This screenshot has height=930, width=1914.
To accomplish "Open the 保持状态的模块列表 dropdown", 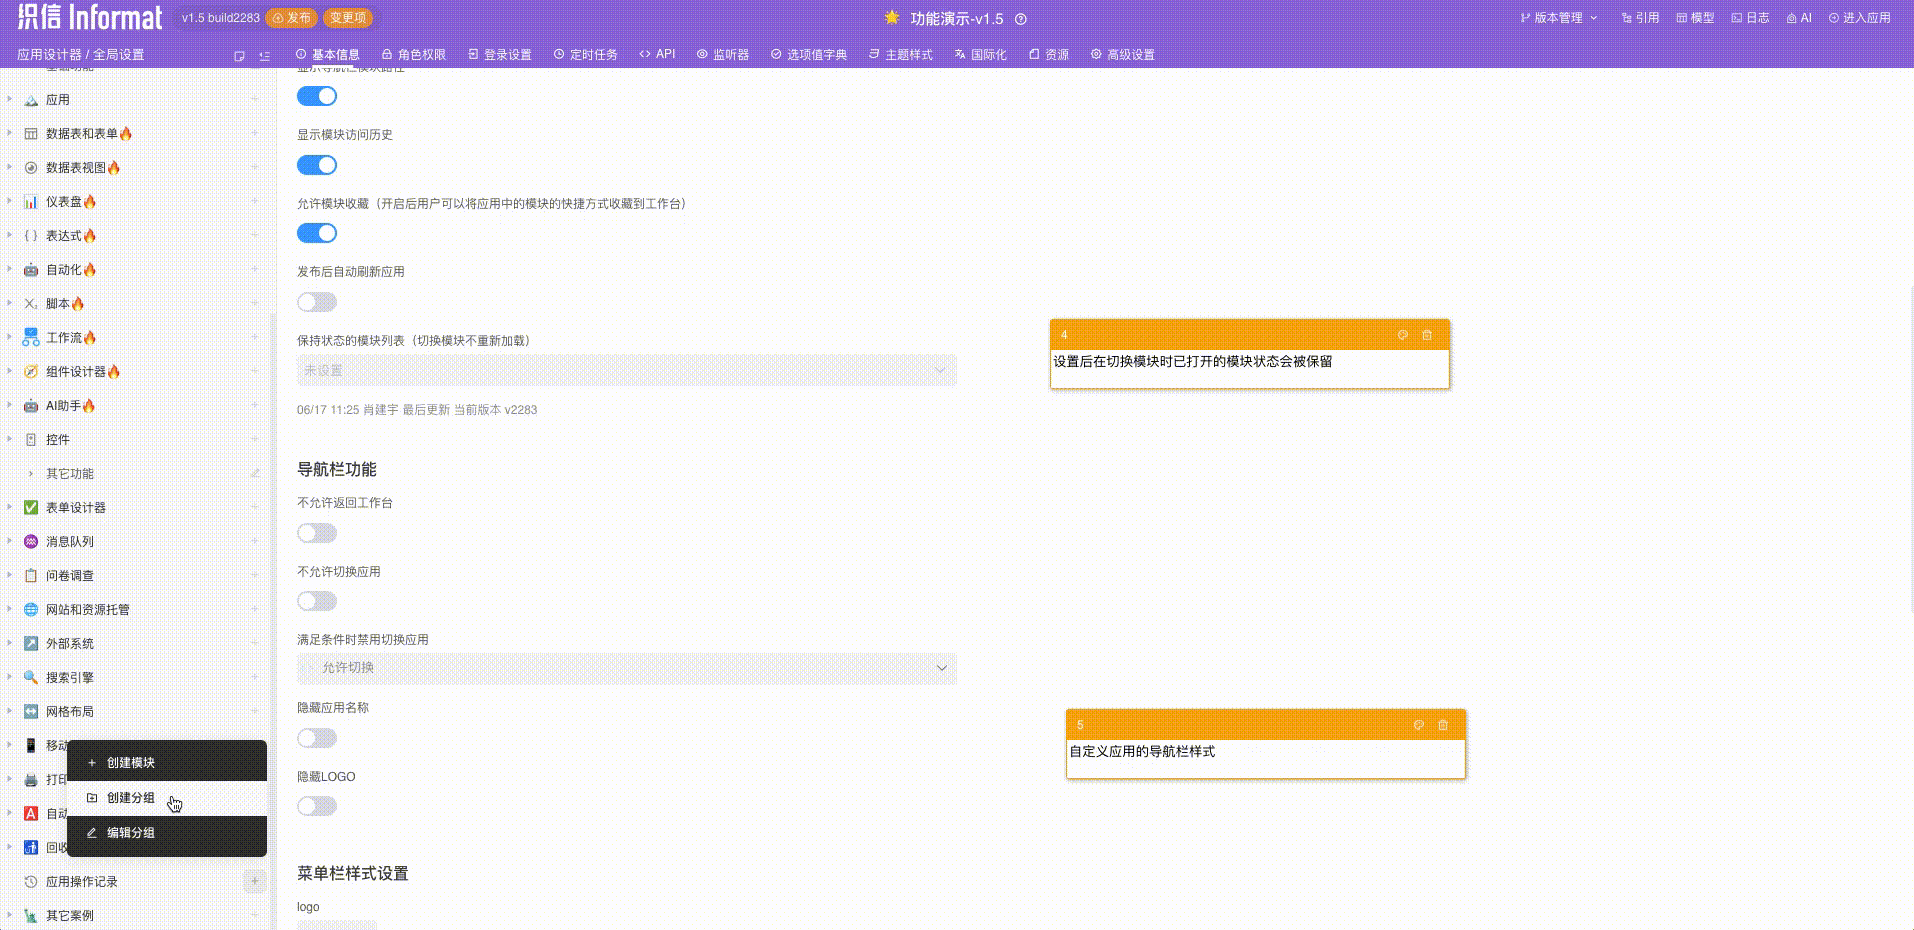I will [x=625, y=370].
